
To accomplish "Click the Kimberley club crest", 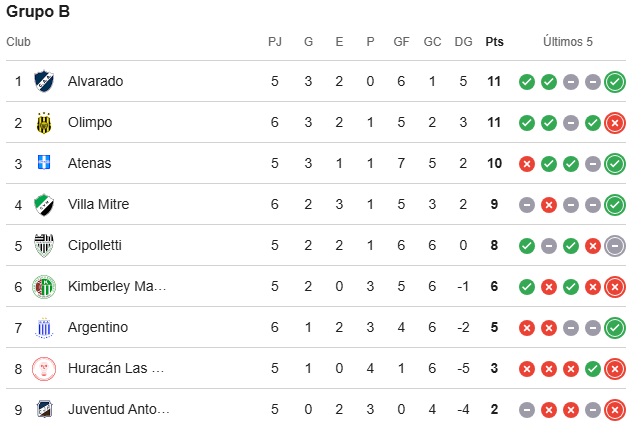I will pos(44,287).
